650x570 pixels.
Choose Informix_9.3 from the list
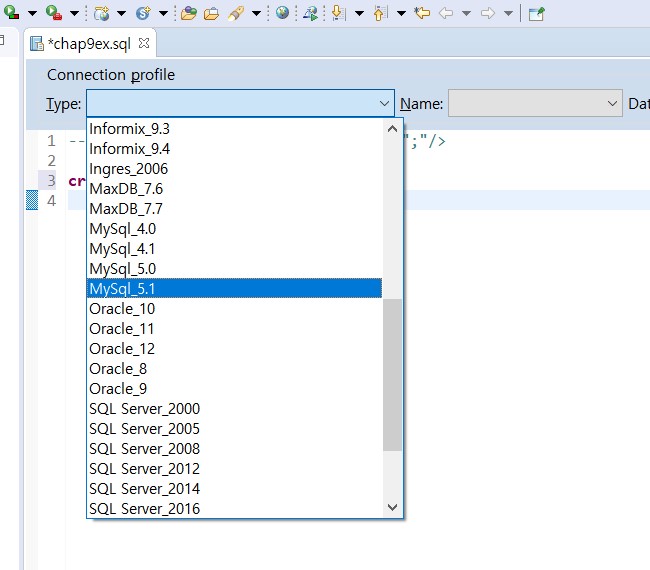tap(234, 129)
